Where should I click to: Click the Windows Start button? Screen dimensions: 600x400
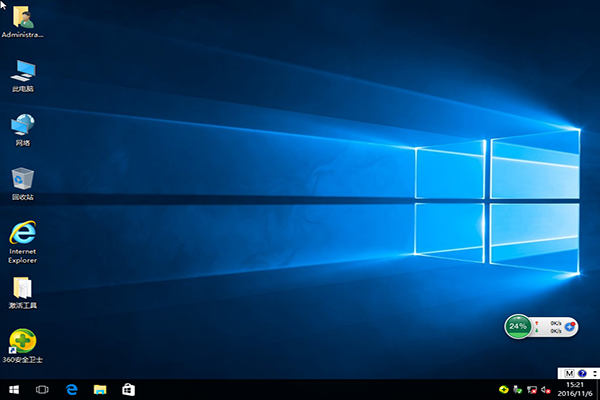14,388
